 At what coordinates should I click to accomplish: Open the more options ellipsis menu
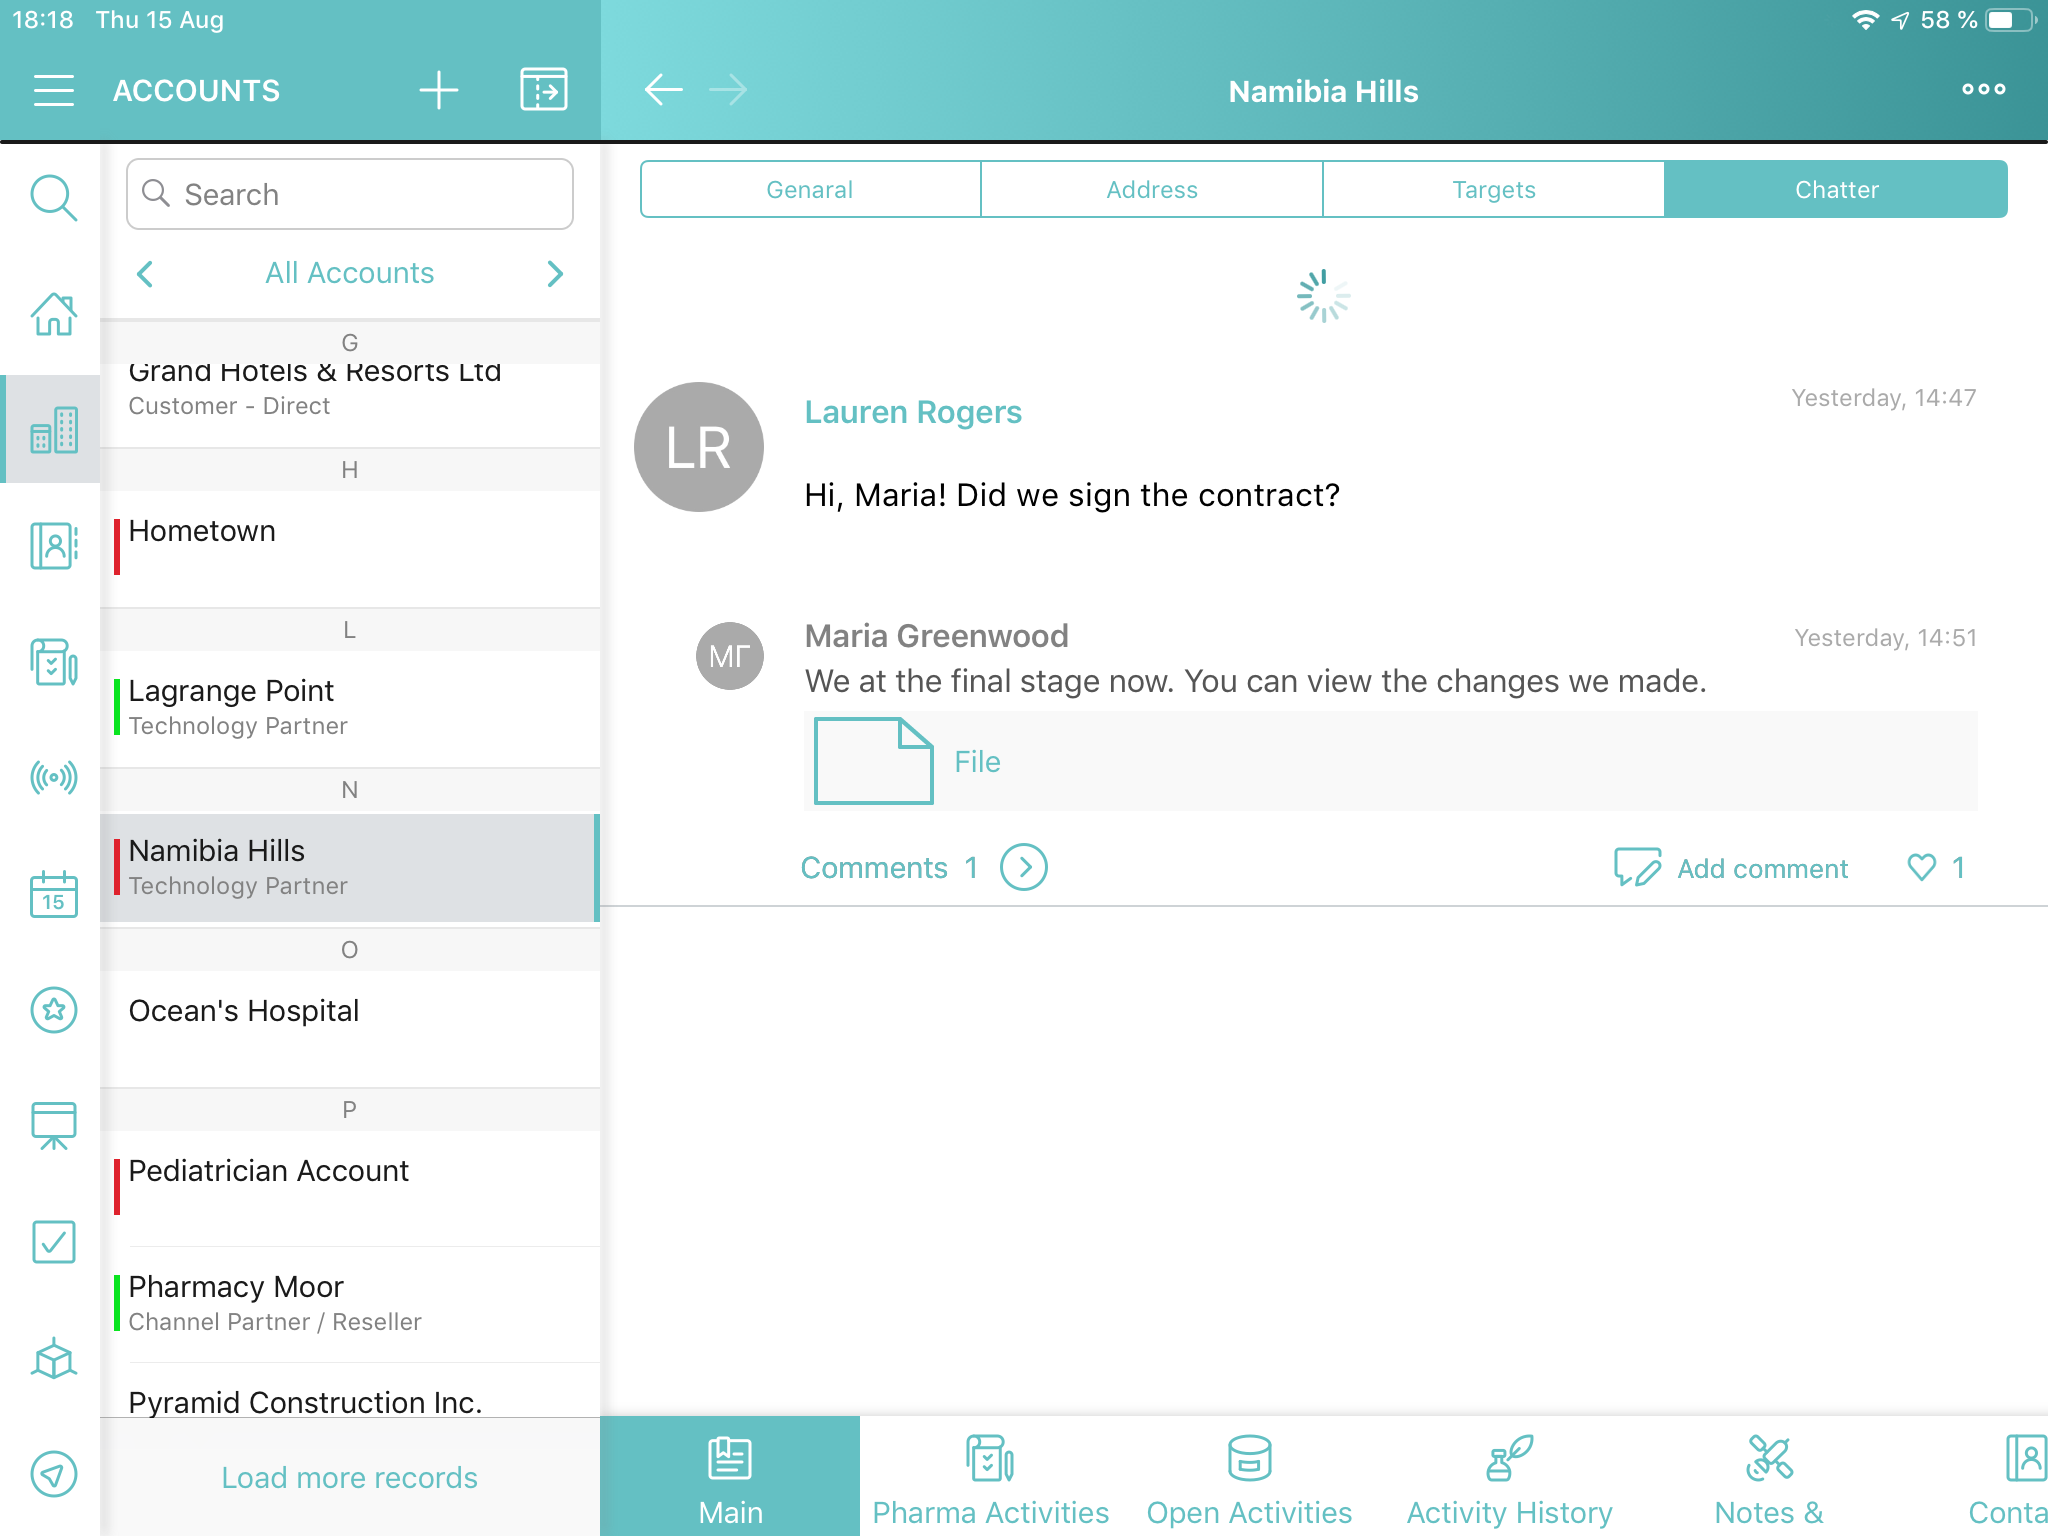pos(1983,90)
